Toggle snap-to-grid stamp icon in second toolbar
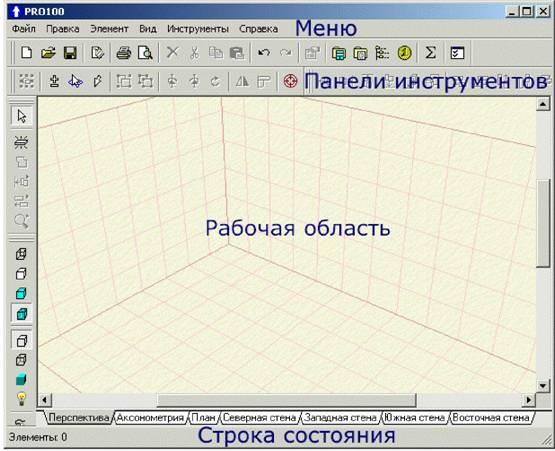 [x=54, y=81]
